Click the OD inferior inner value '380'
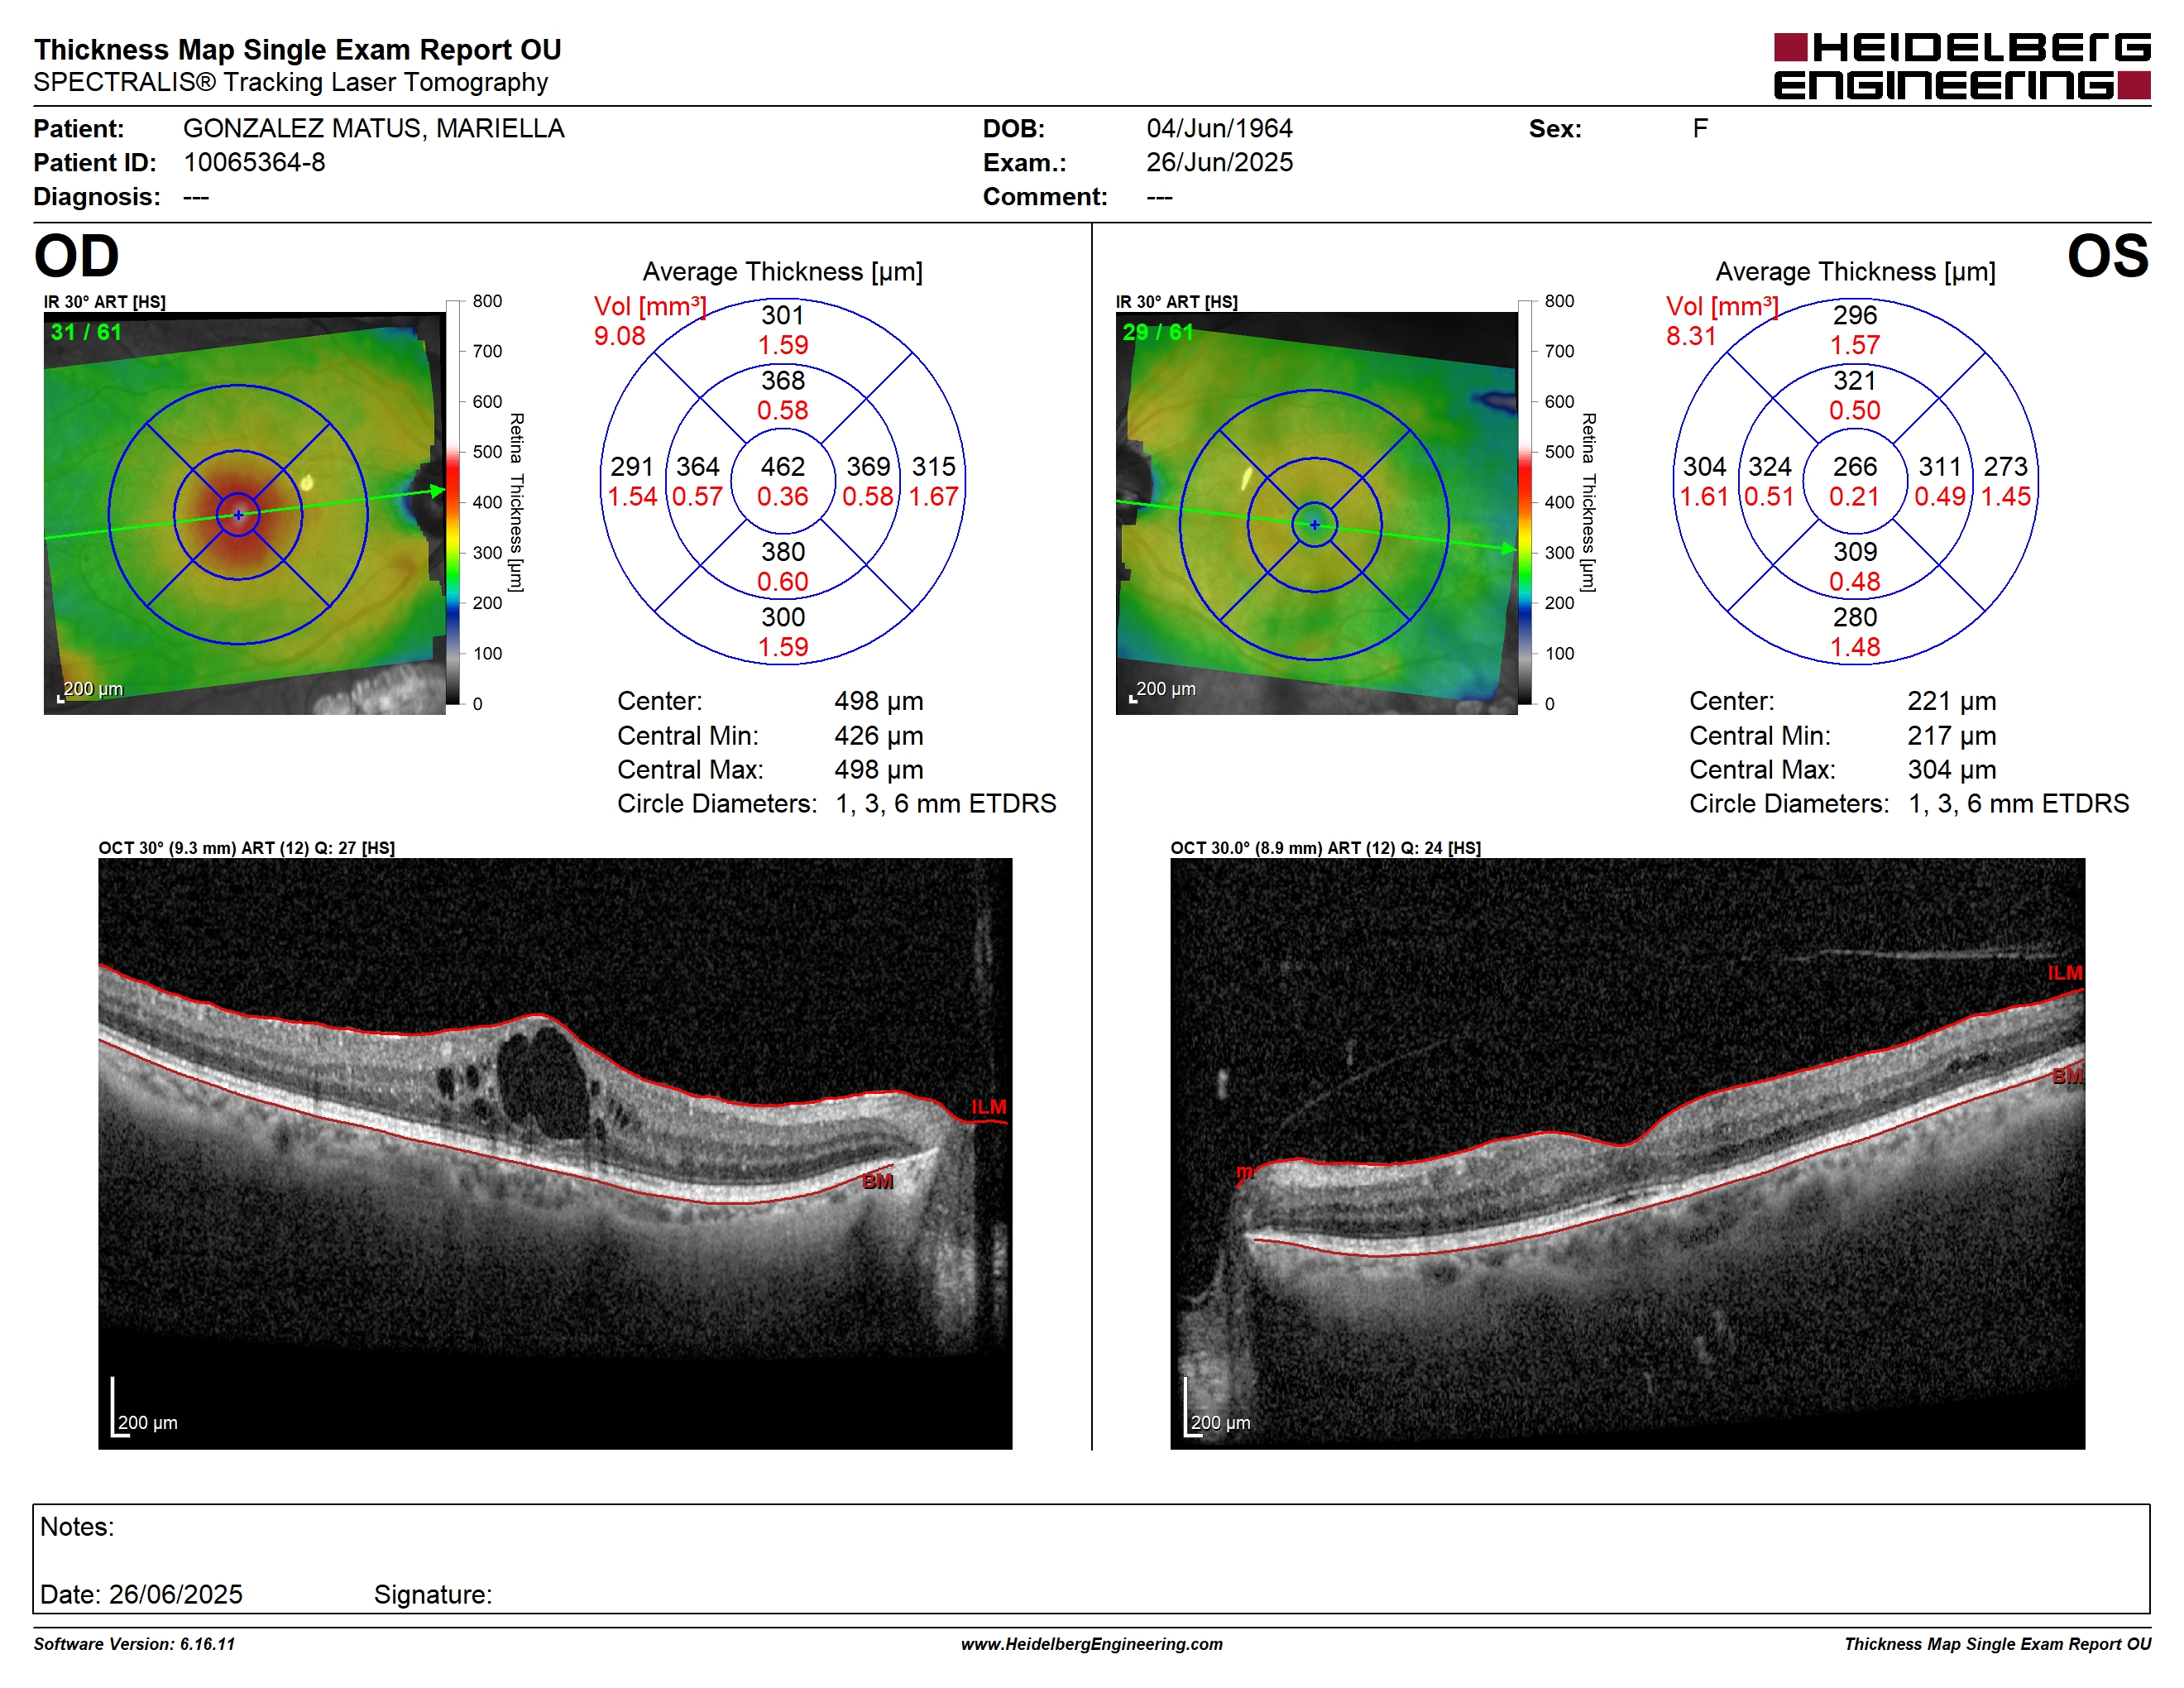The height and width of the screenshot is (1688, 2184). [x=782, y=552]
